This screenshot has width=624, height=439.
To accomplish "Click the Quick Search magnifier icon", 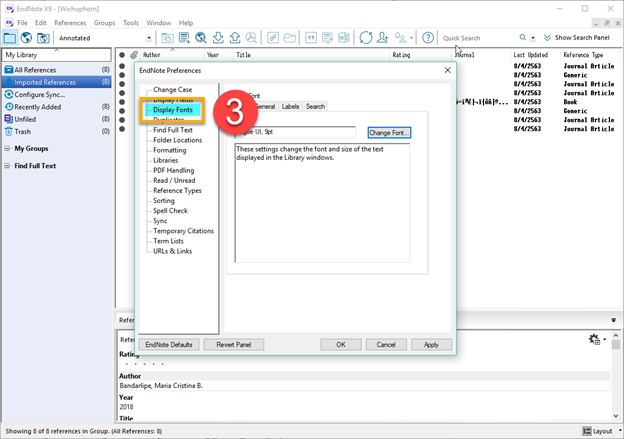I will pos(521,38).
